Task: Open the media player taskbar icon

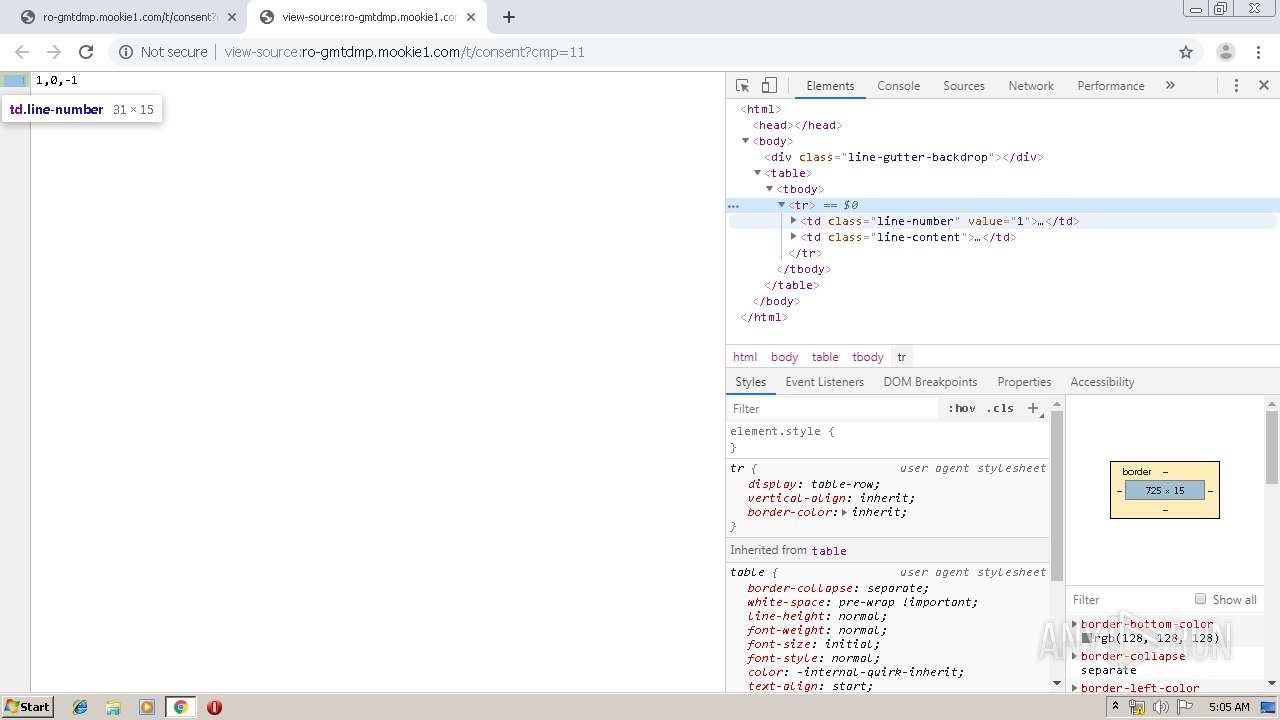Action: click(147, 707)
